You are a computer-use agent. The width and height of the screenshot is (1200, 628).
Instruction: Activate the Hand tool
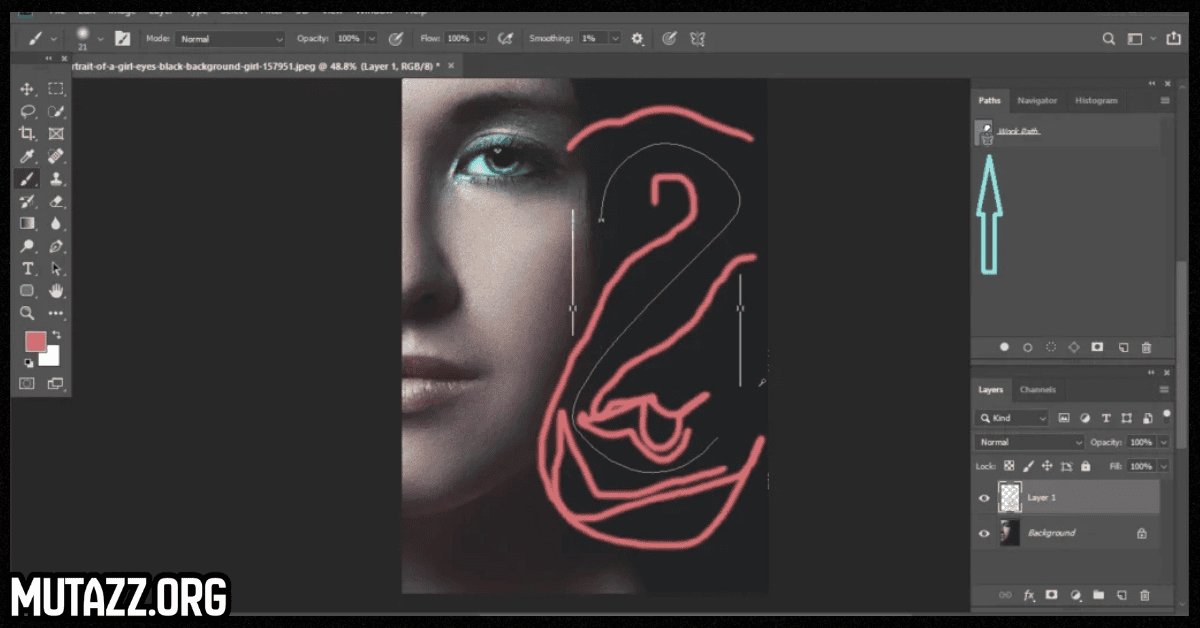(x=56, y=291)
